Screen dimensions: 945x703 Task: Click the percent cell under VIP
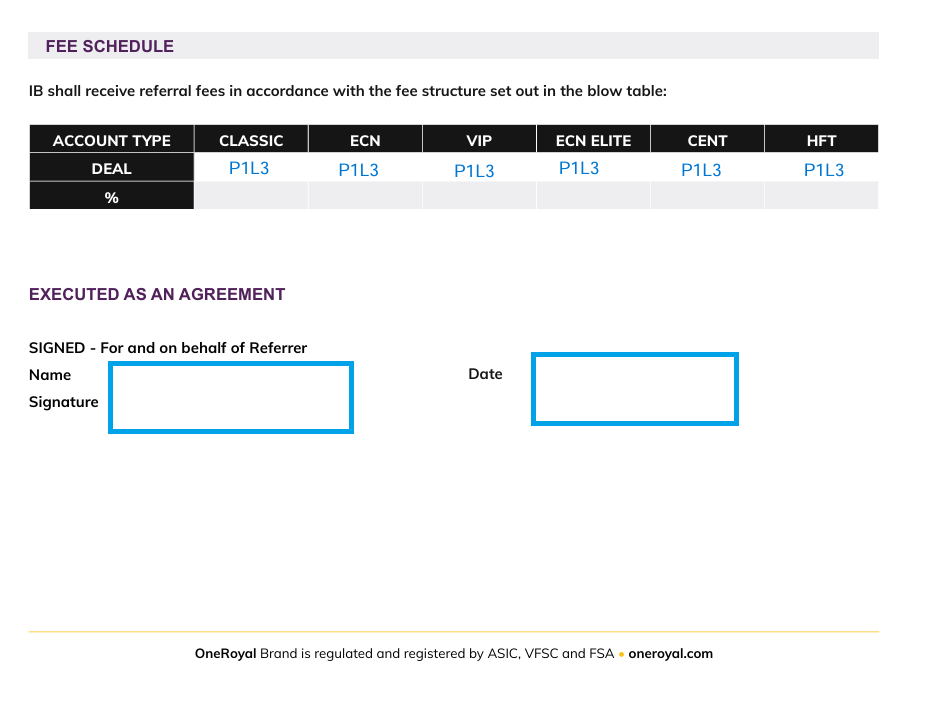click(479, 196)
